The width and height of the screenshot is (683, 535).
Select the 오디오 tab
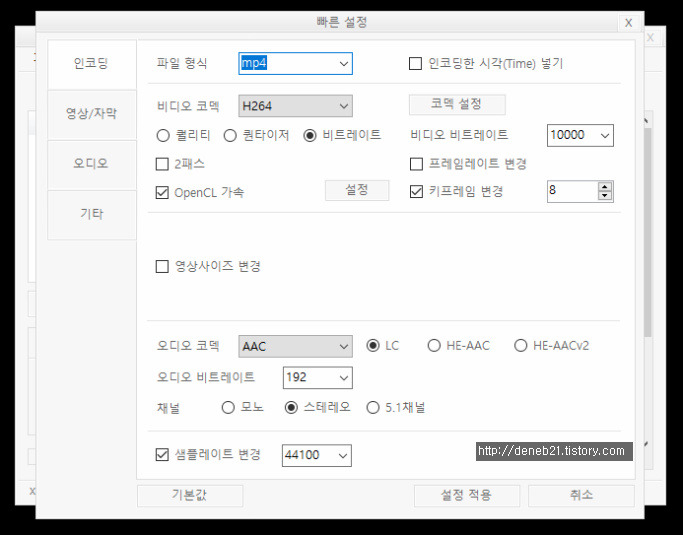pyautogui.click(x=91, y=164)
